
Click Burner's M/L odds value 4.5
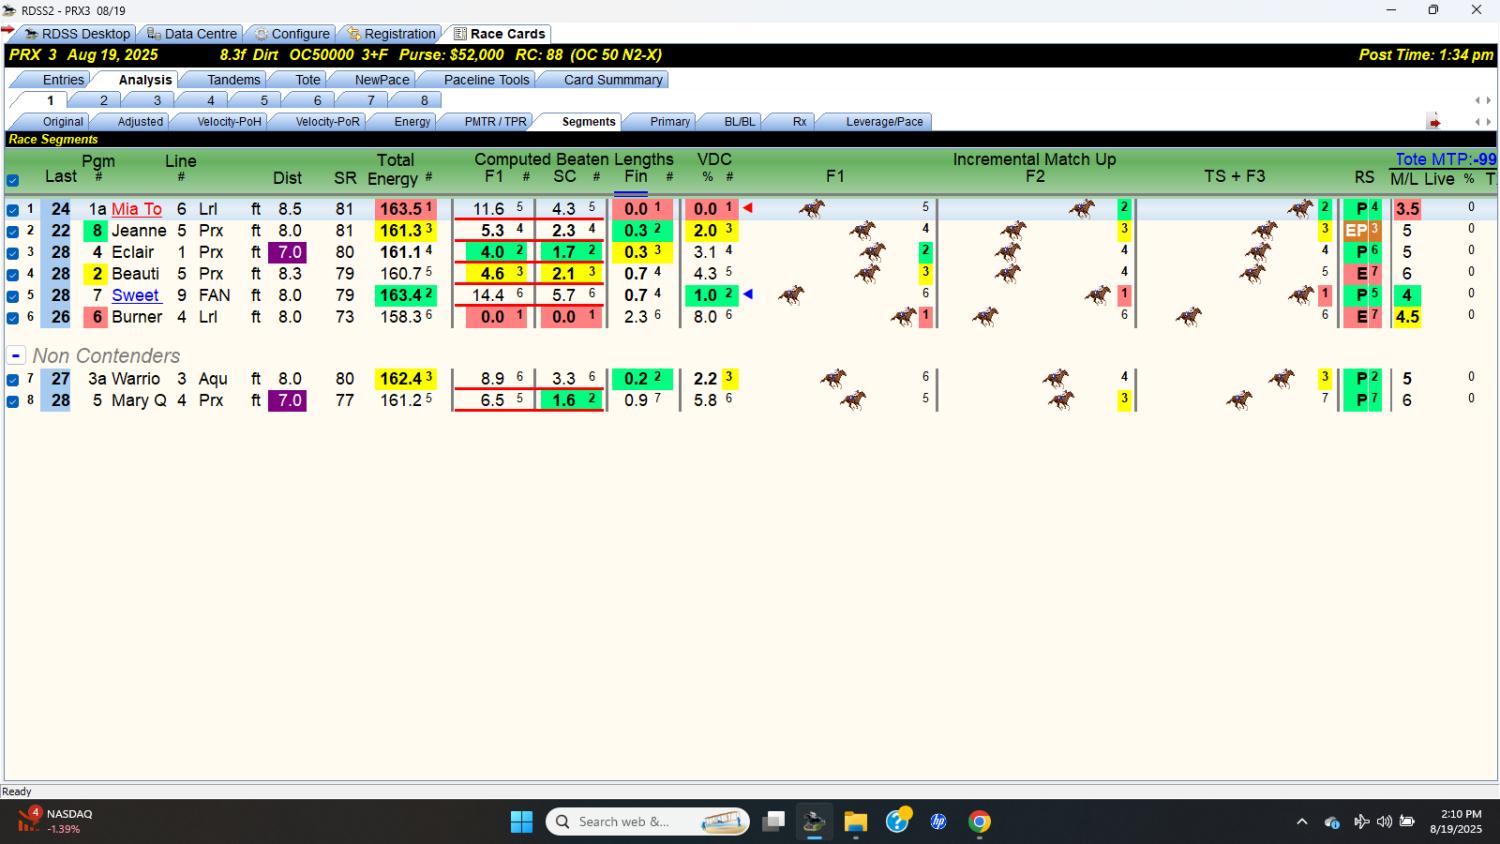coord(1407,317)
